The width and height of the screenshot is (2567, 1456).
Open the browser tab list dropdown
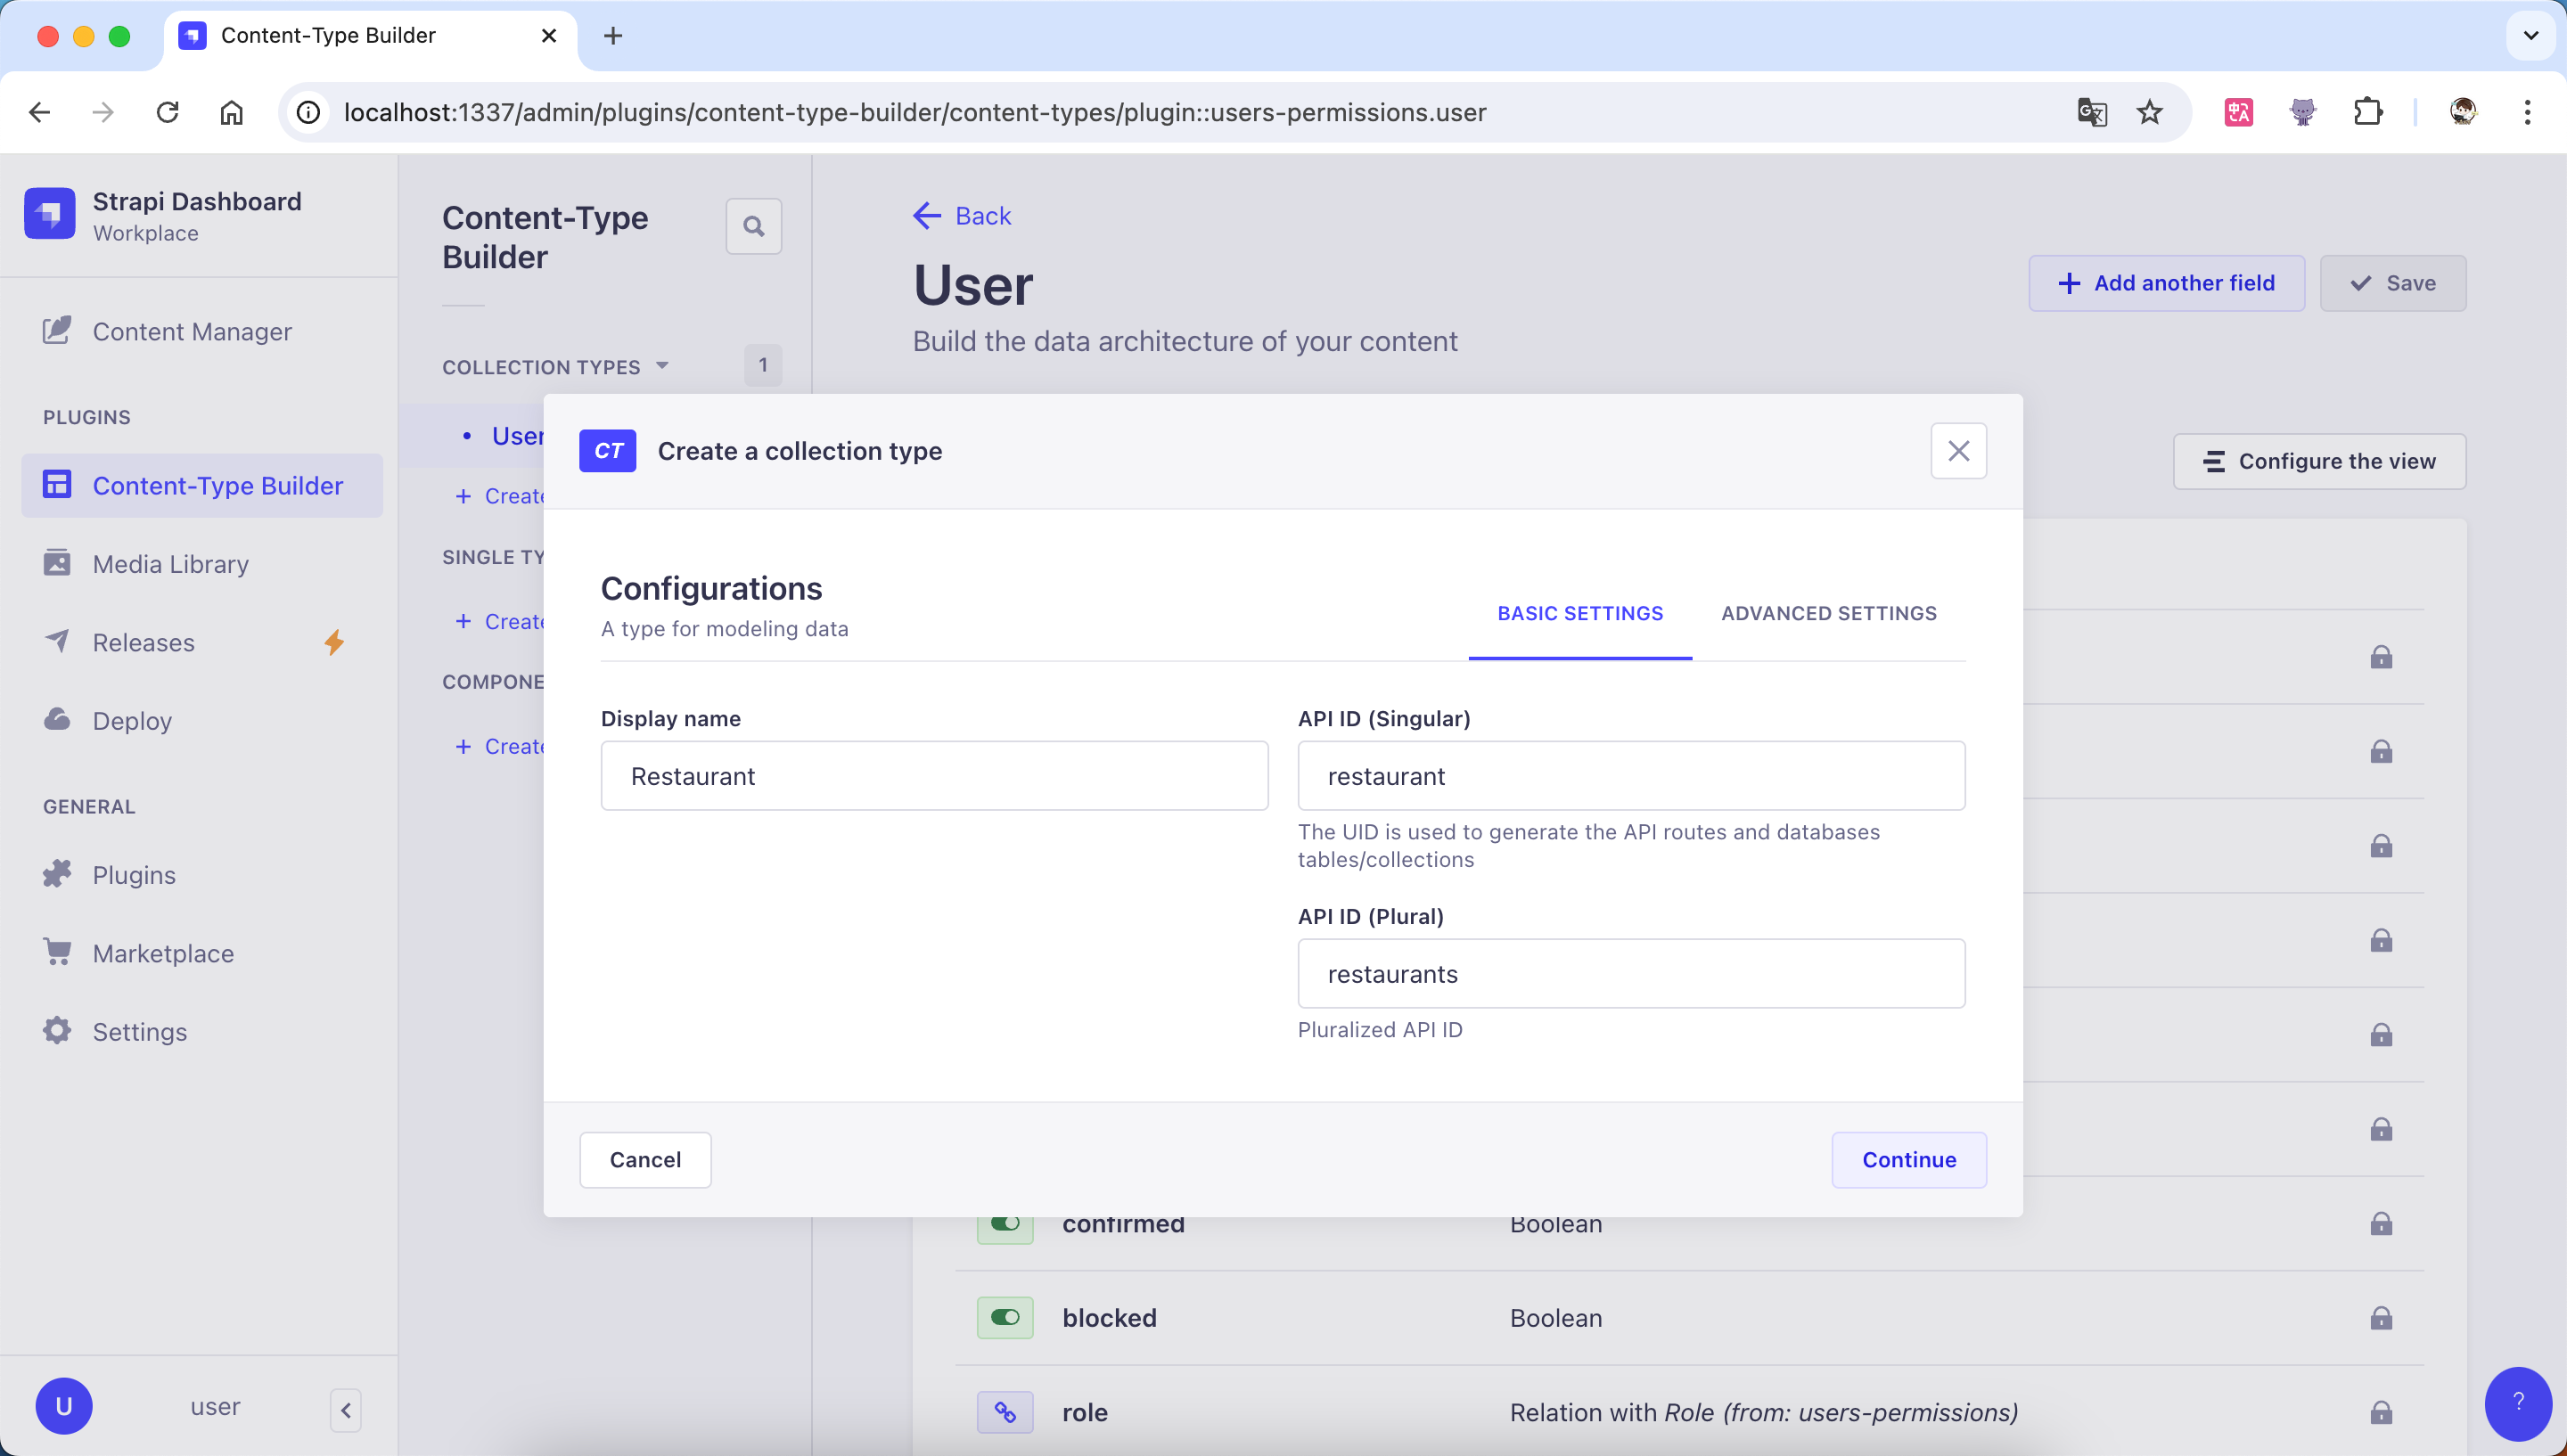click(x=2530, y=36)
